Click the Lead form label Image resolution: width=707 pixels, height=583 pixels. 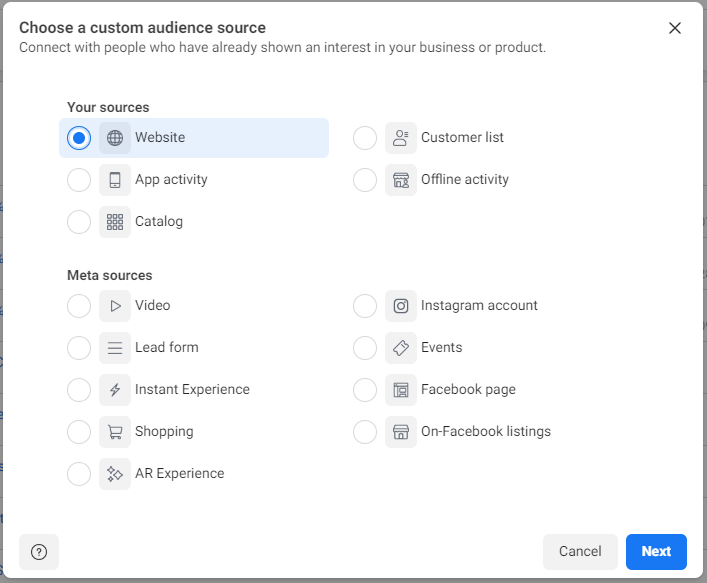[166, 347]
